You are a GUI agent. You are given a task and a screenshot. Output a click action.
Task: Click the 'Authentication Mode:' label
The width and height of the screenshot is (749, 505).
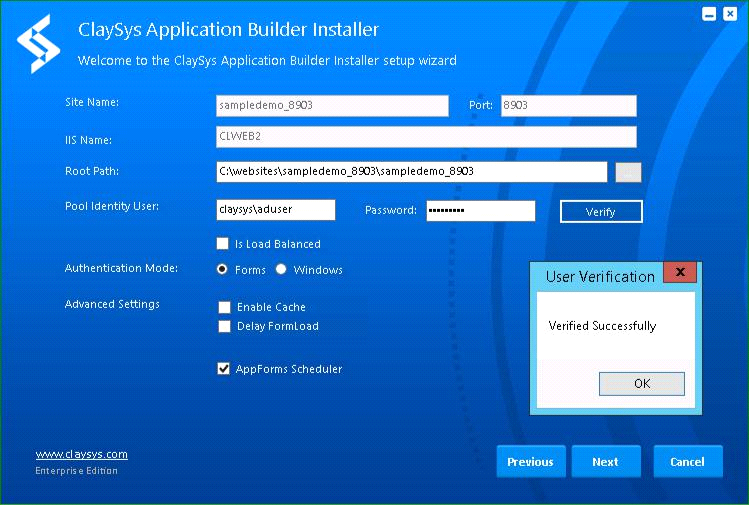[121, 268]
